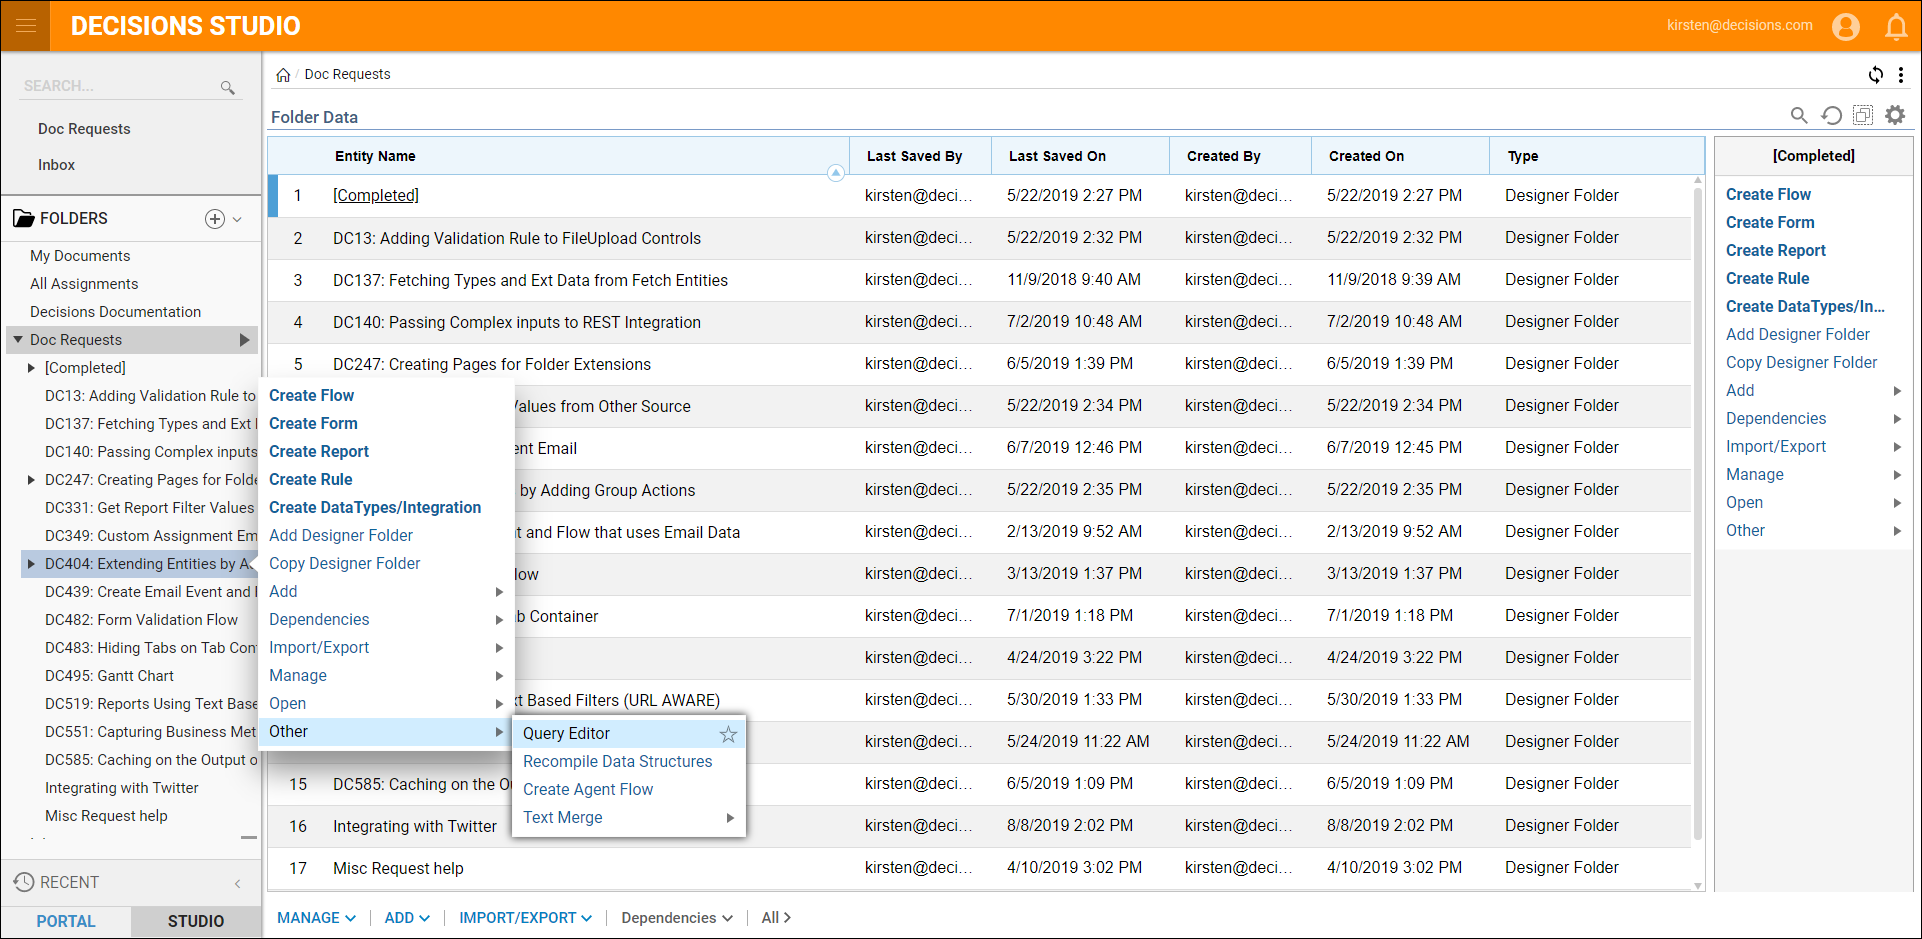The image size is (1922, 939).
Task: Open the [Completed] folder link in table
Action: (x=375, y=196)
